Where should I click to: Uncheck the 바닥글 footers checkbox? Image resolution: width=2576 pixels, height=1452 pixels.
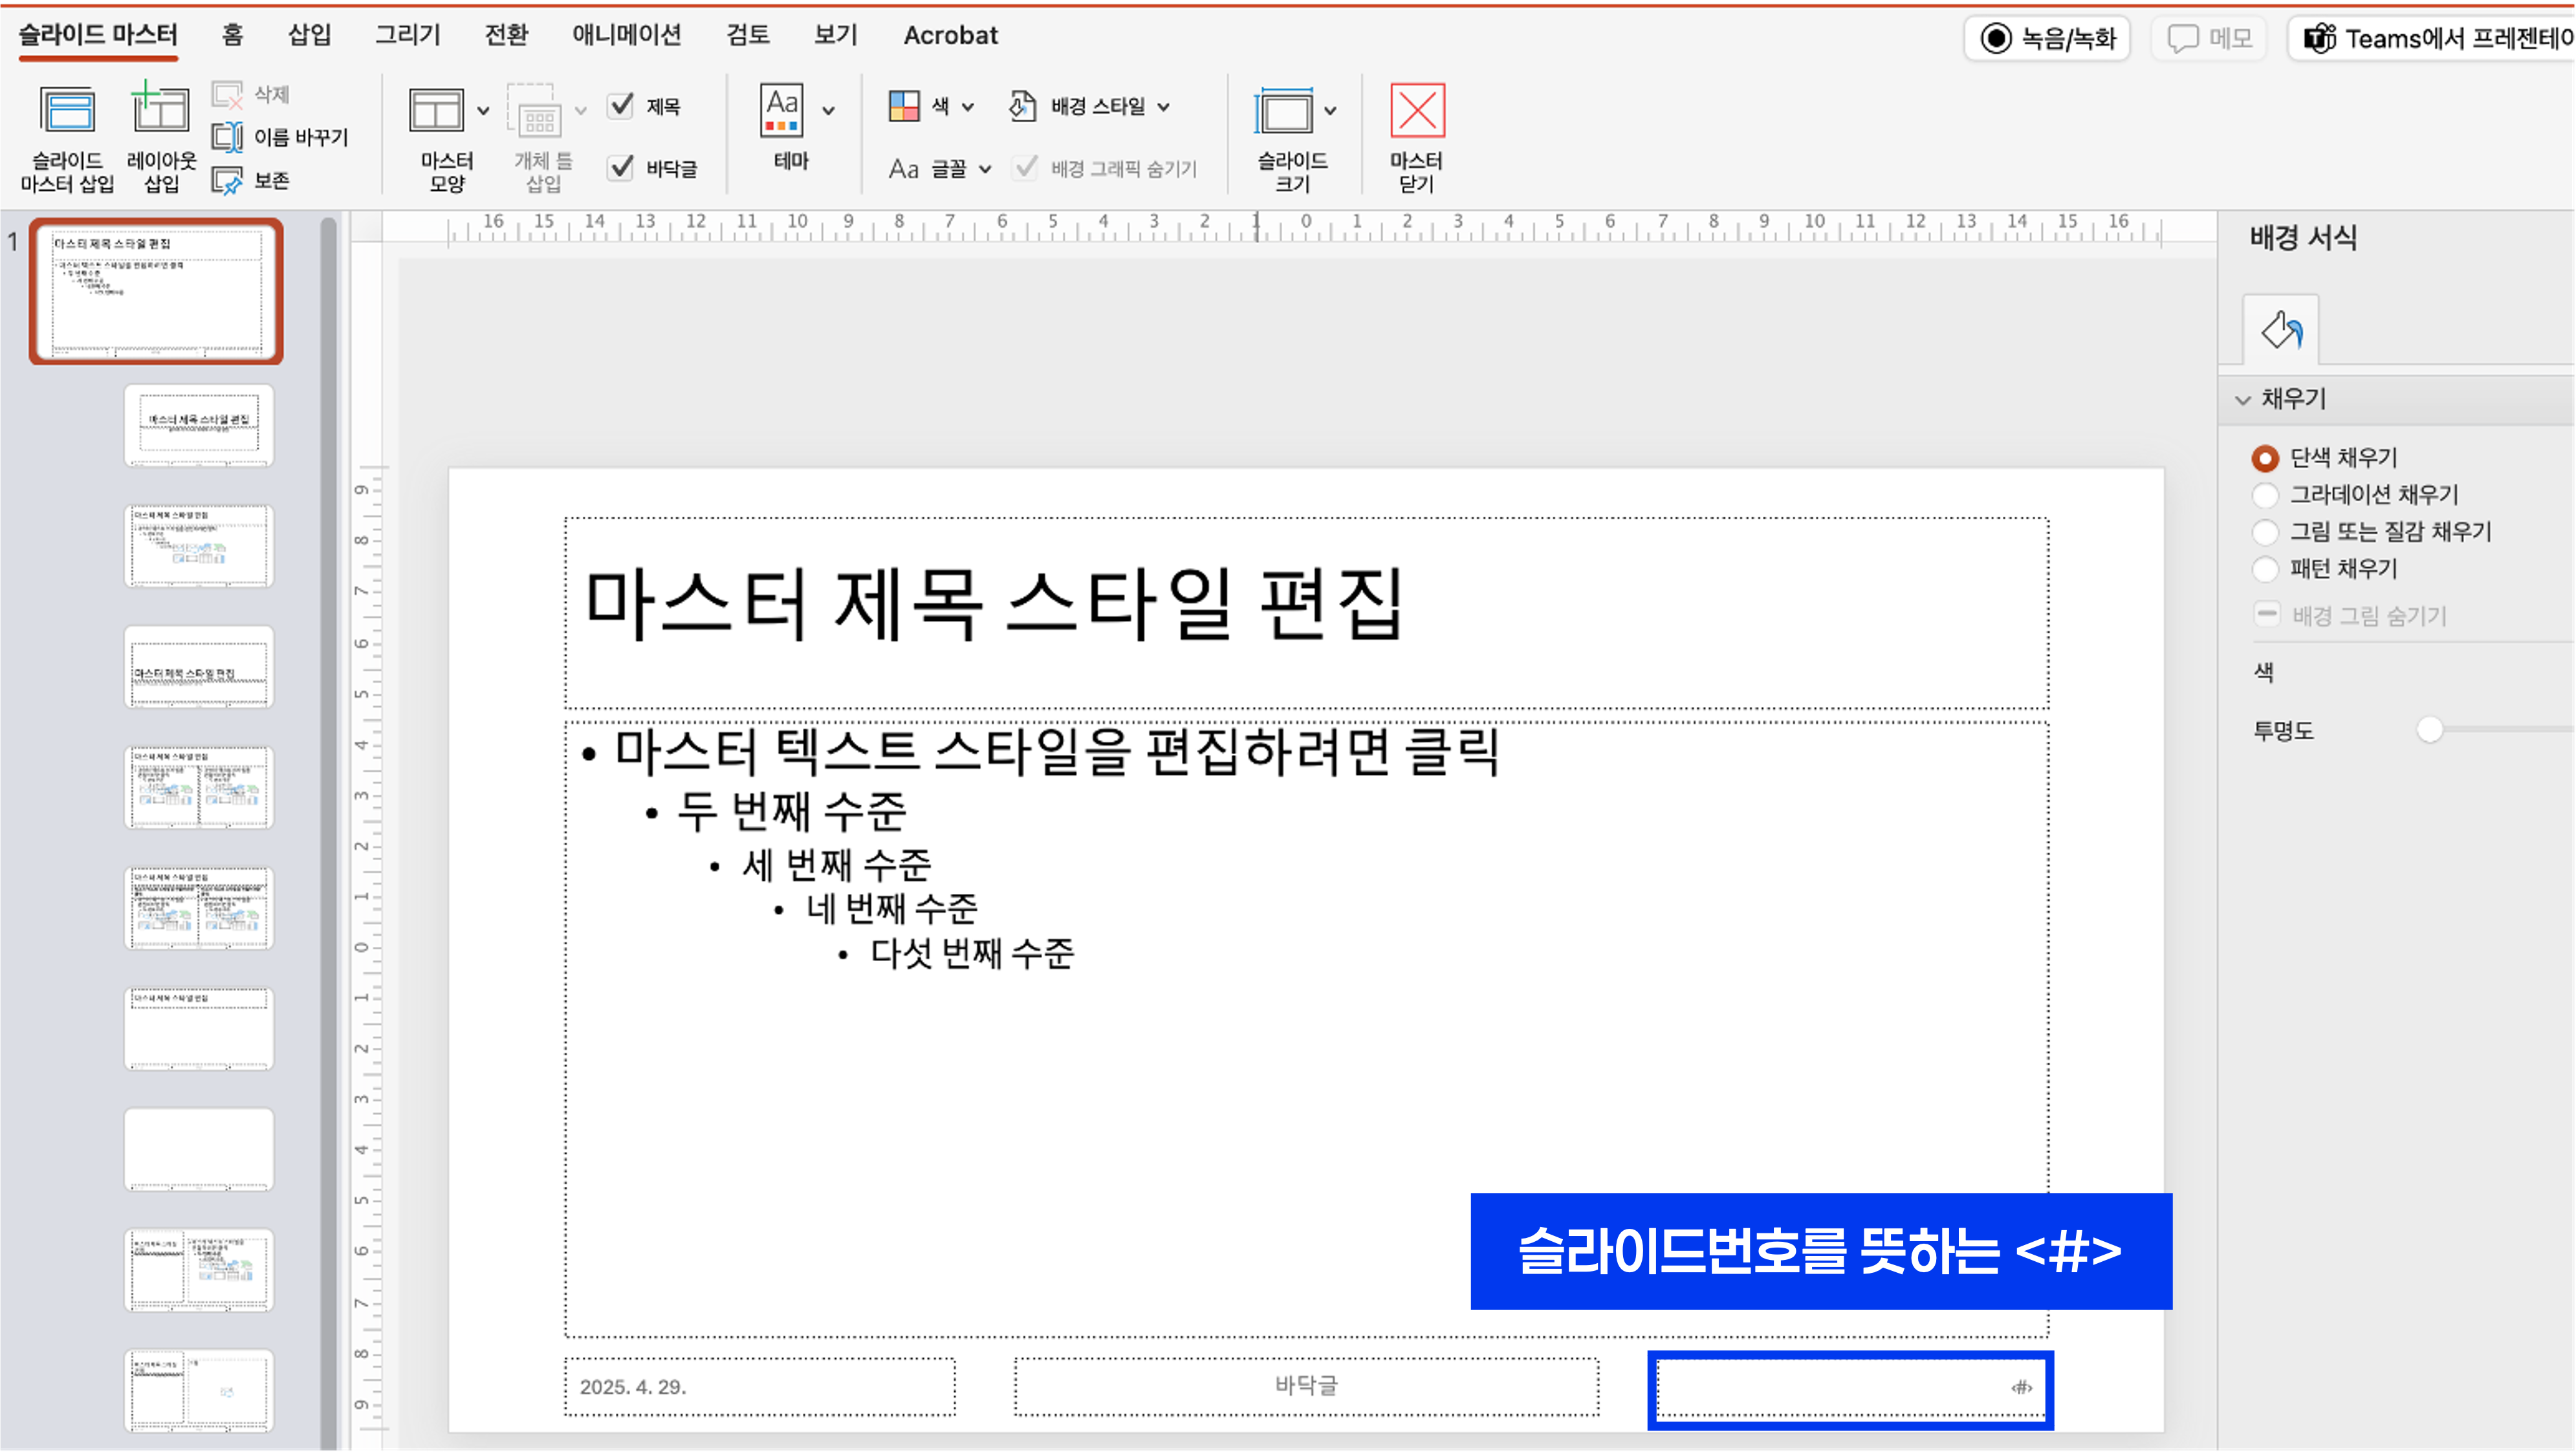(621, 168)
